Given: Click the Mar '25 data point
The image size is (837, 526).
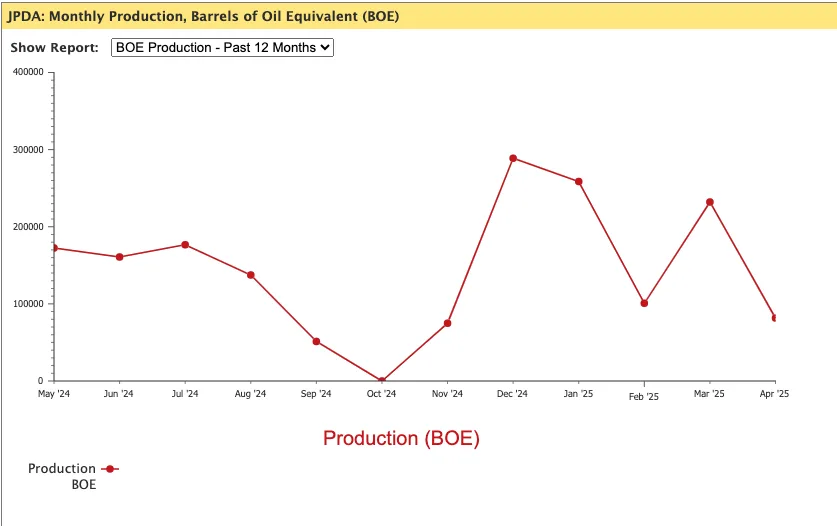Looking at the screenshot, I should [x=710, y=202].
